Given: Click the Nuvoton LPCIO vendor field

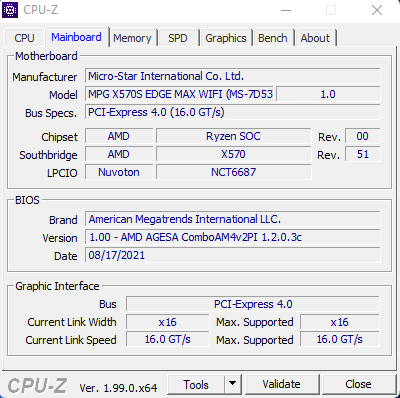Looking at the screenshot, I should click(119, 172).
